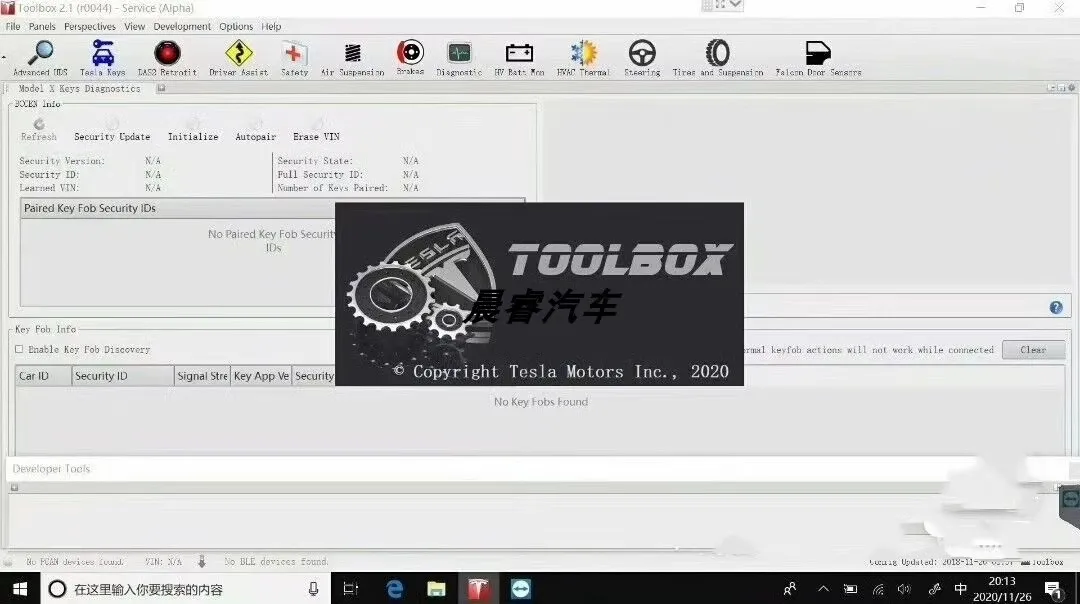
Task: Open the View menu
Action: point(134,26)
